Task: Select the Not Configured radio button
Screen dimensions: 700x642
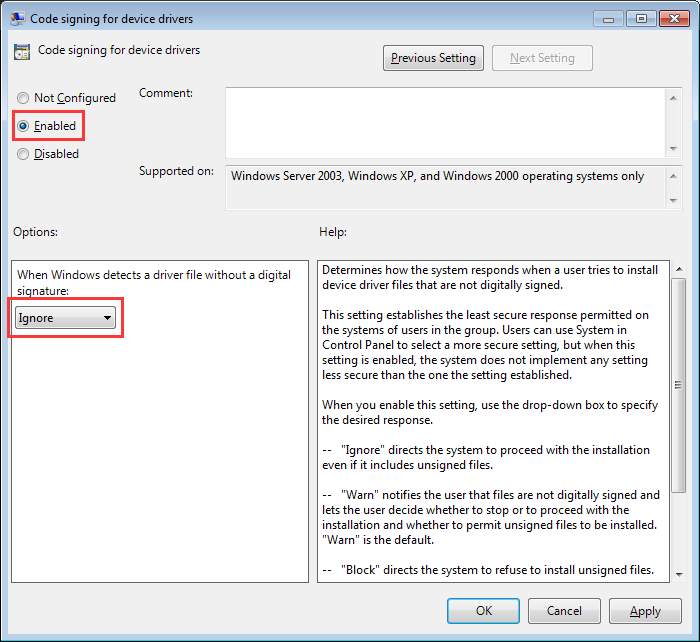Action: (x=23, y=98)
